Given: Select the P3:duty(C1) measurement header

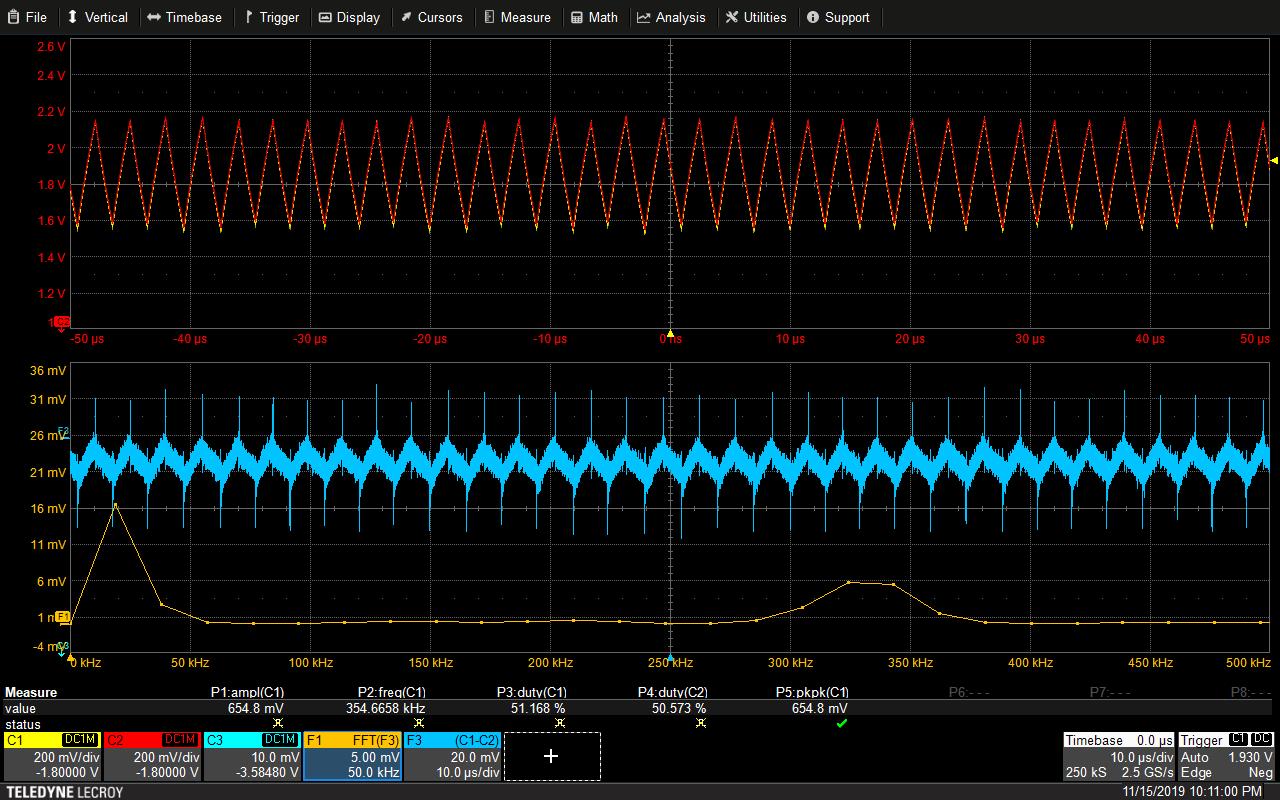Looking at the screenshot, I should click(532, 692).
